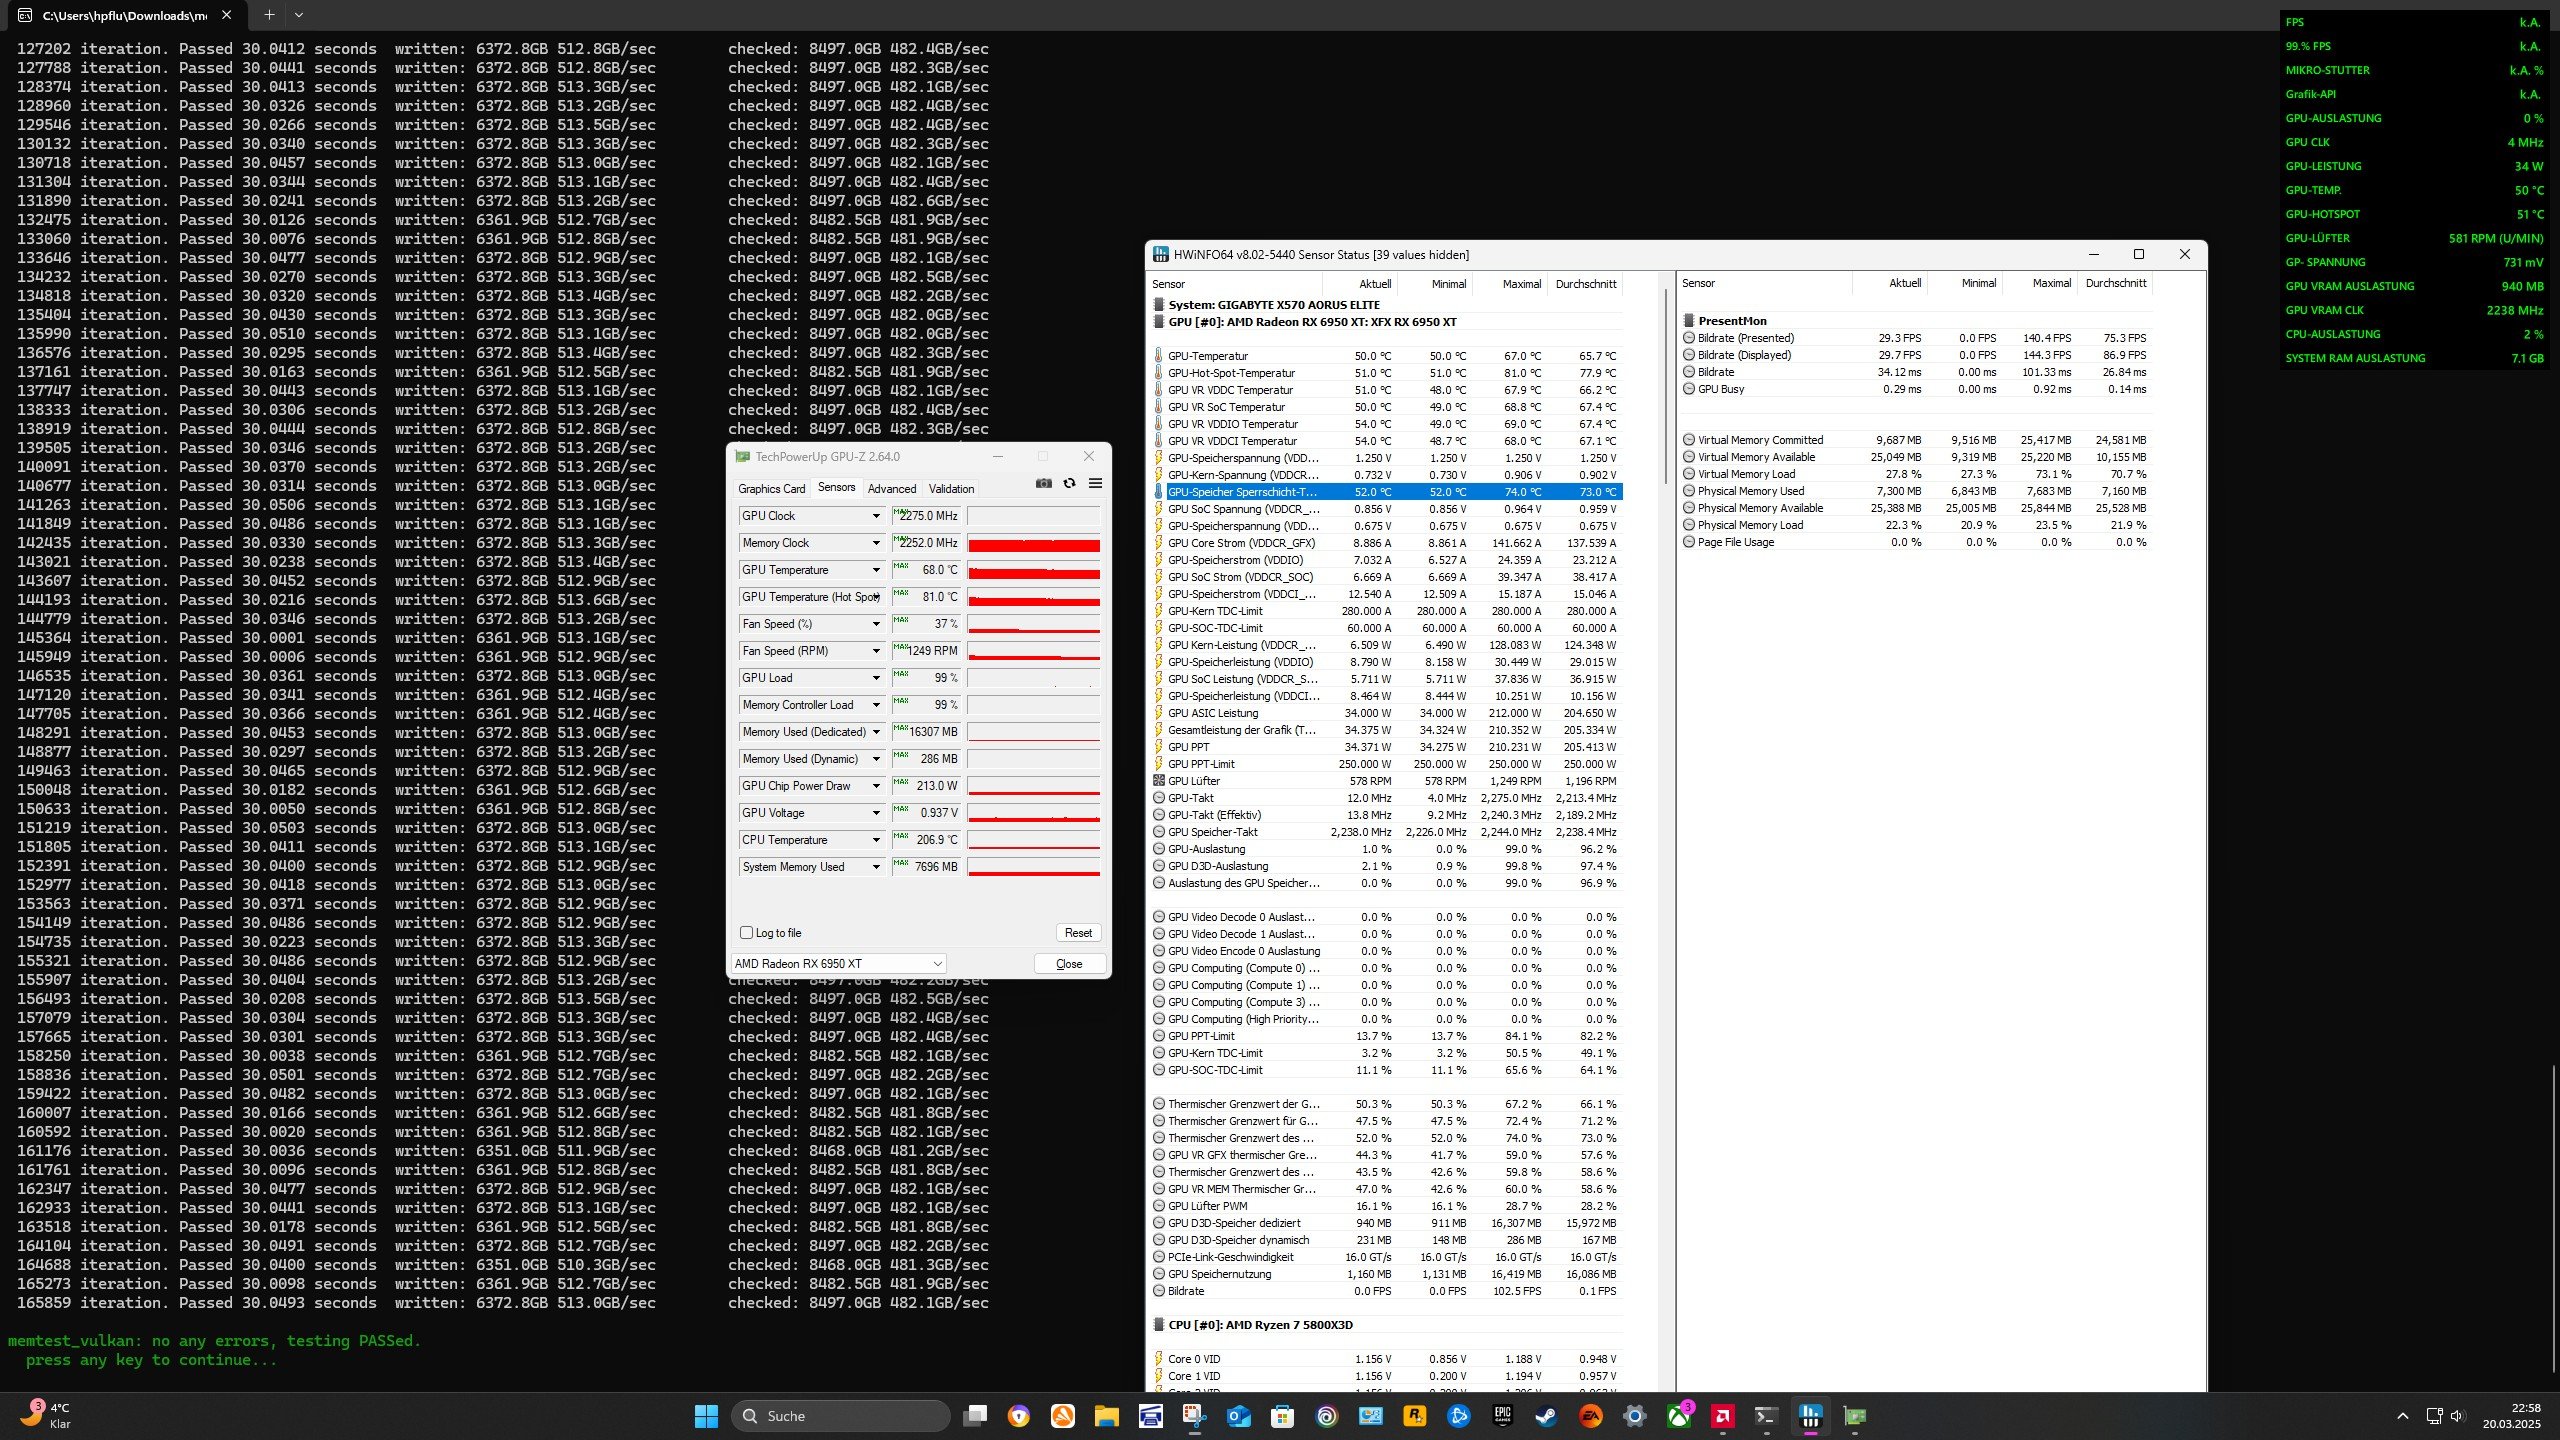The width and height of the screenshot is (2560, 1440).
Task: Open the GPU-Z hamburger menu
Action: pos(1095,483)
